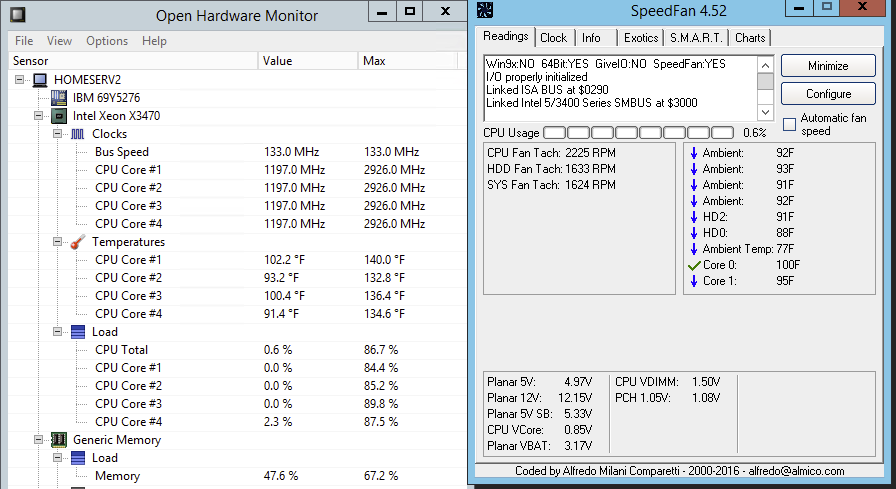
Task: Click the Planar VBAT 3.17V reading
Action: click(539, 446)
